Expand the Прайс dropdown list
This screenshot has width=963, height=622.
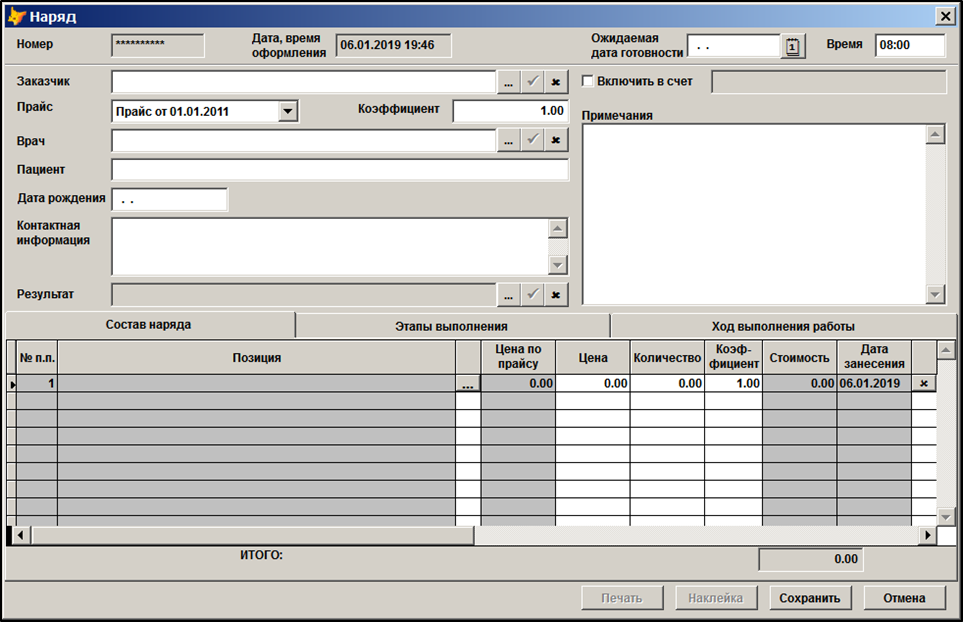point(288,111)
